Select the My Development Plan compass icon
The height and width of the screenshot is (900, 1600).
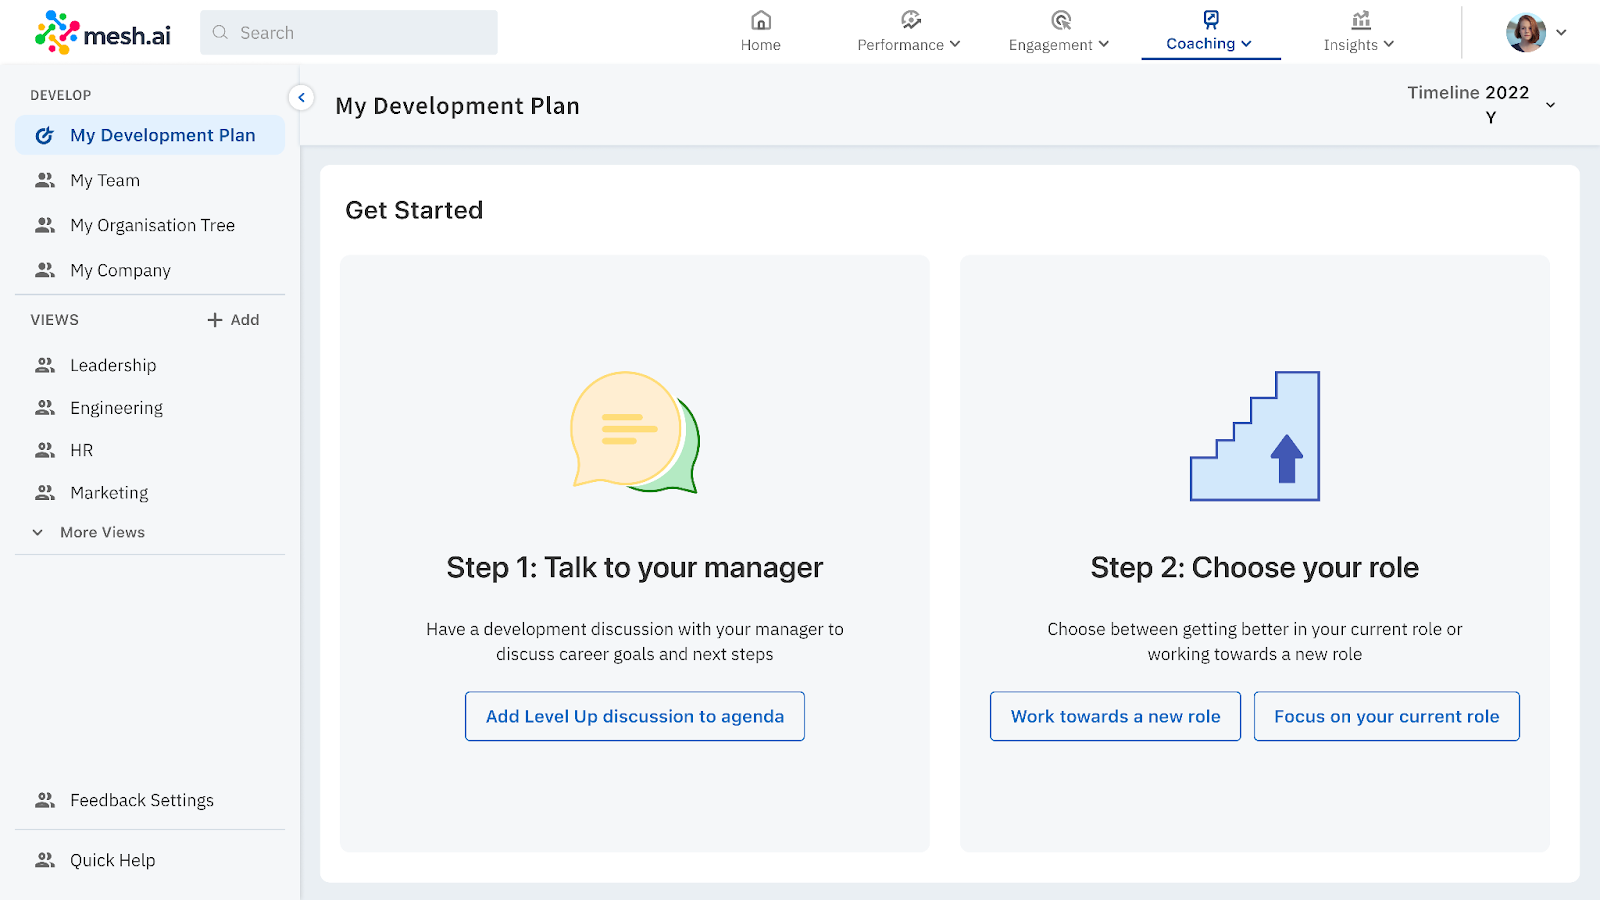(x=44, y=134)
